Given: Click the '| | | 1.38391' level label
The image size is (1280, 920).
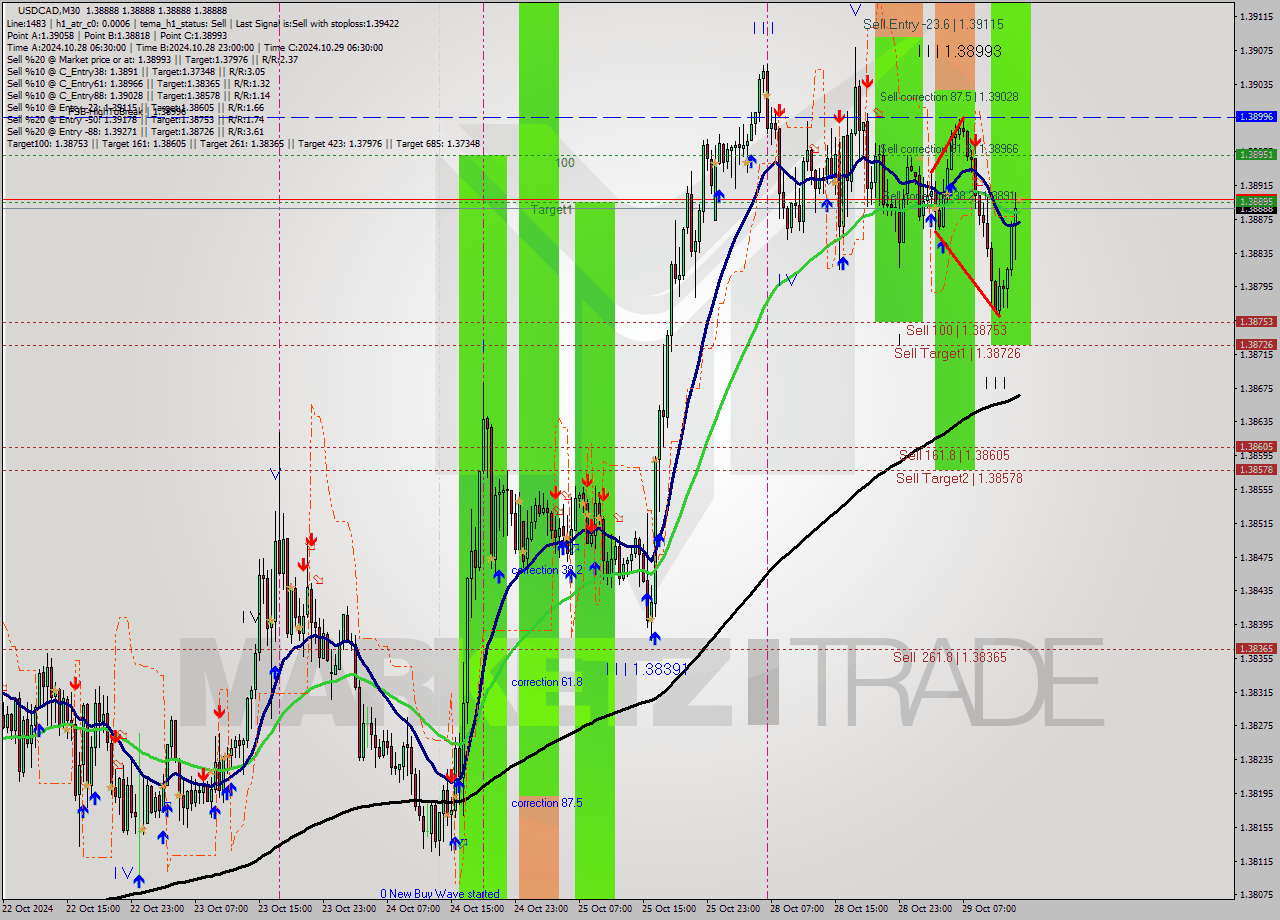Looking at the screenshot, I should 648,669.
